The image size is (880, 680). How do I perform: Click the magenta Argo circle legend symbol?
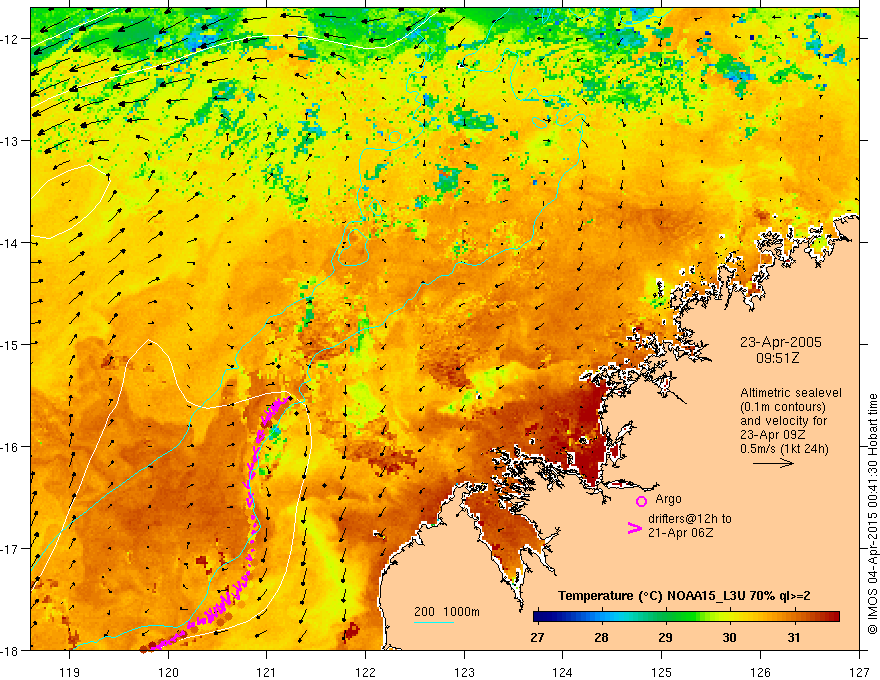point(641,501)
